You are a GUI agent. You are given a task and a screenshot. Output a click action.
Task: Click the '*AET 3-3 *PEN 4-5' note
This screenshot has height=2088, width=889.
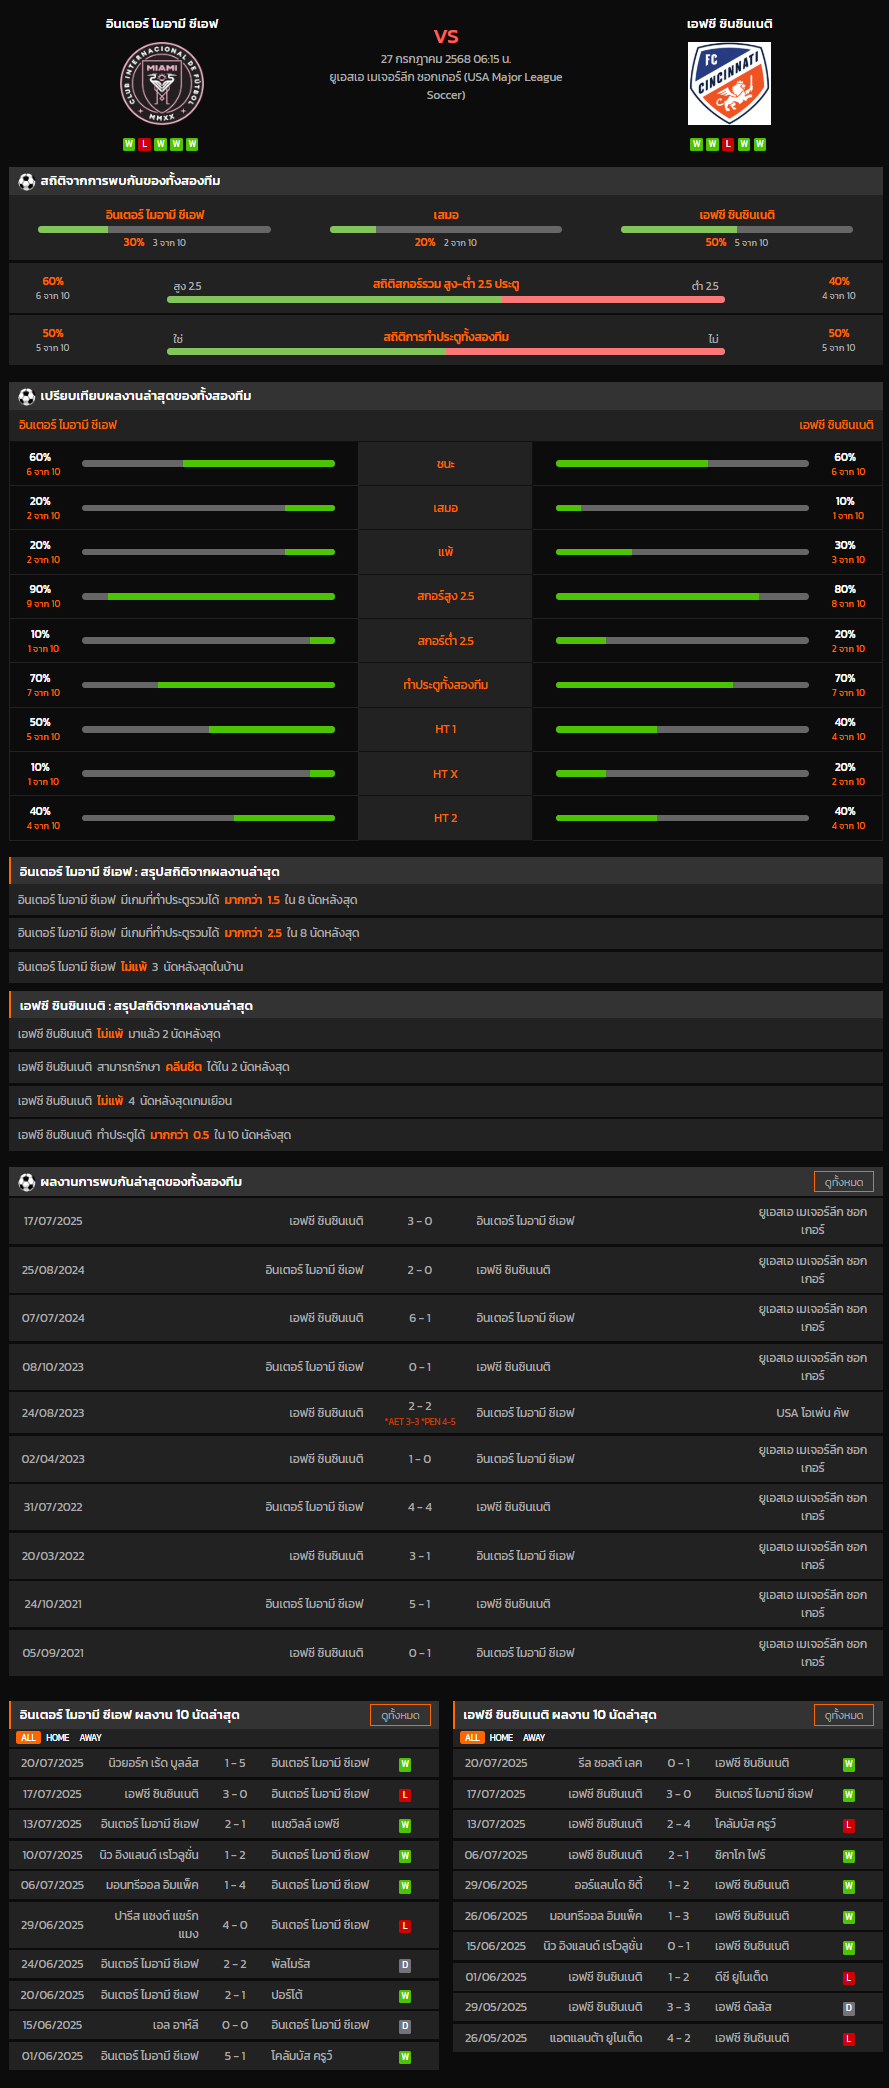420,1422
